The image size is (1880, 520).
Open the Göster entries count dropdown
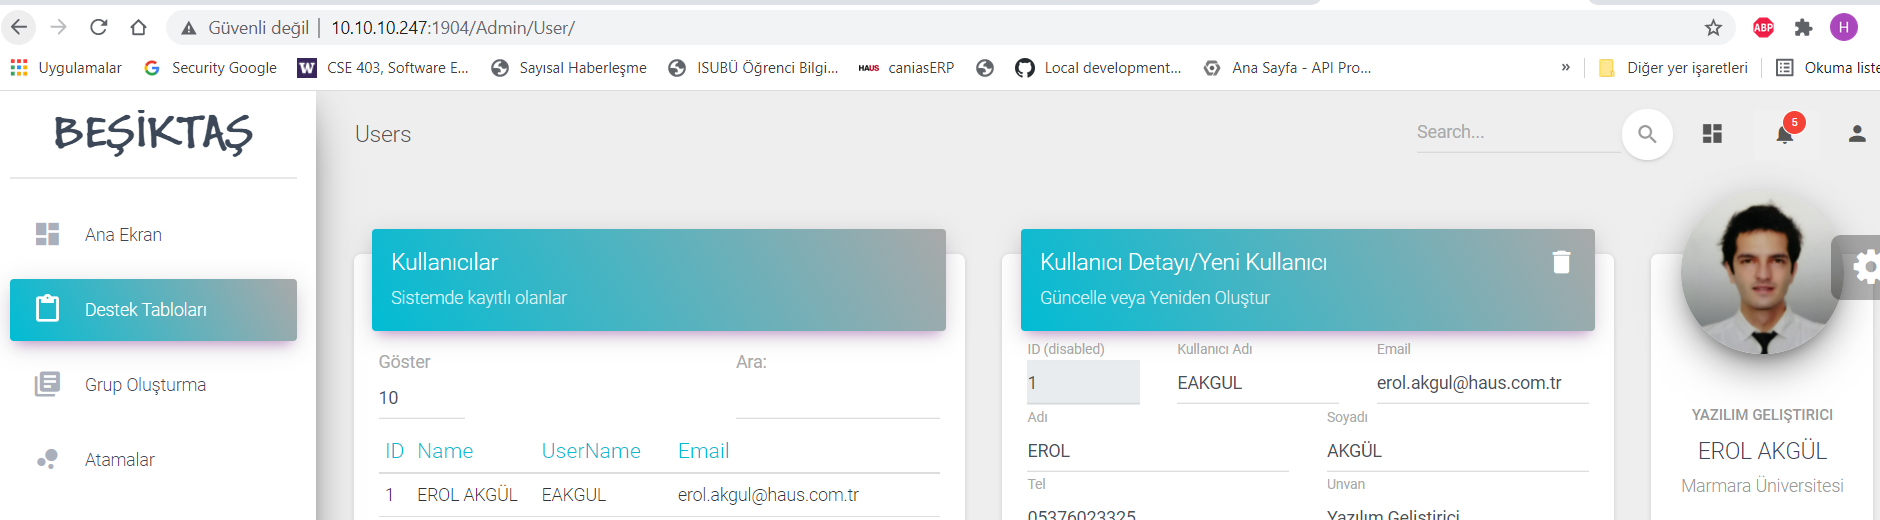tap(420, 398)
